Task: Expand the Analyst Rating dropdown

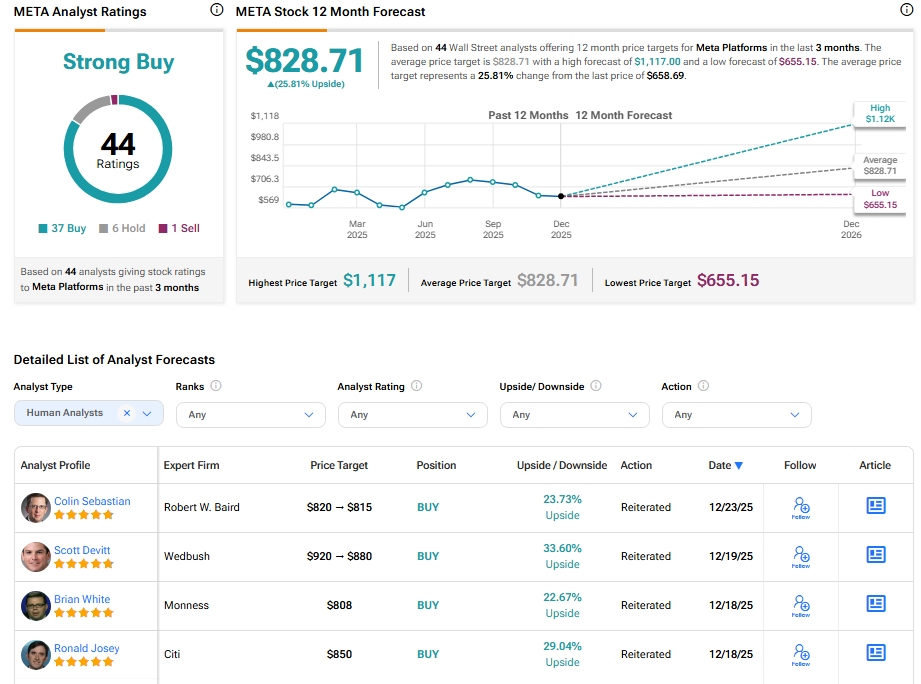Action: (412, 415)
